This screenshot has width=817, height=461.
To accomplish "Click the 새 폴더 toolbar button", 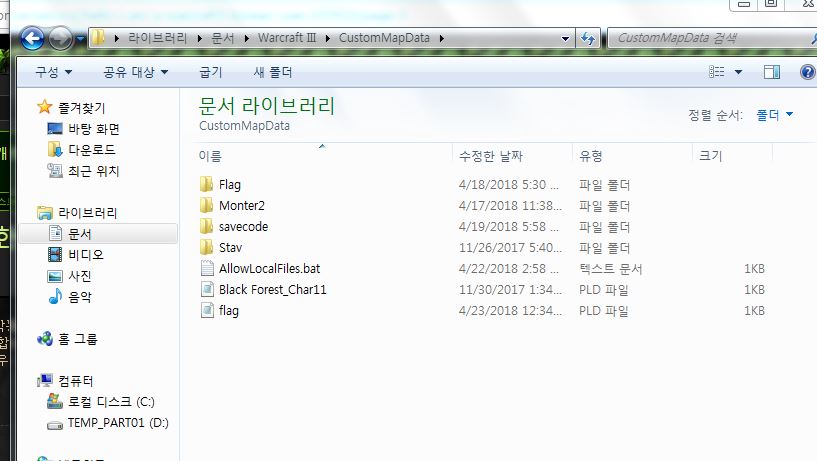I will coord(273,72).
